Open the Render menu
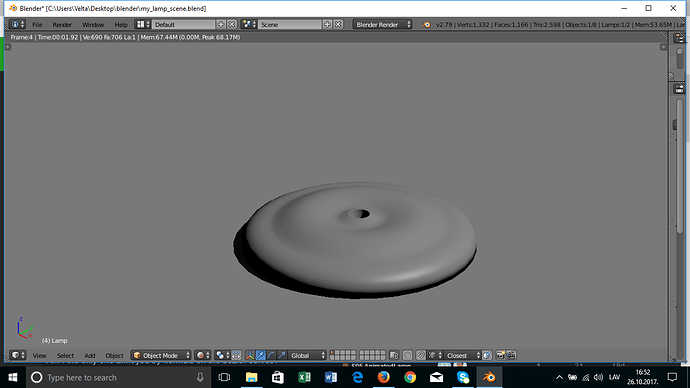The height and width of the screenshot is (388, 690). pos(62,25)
